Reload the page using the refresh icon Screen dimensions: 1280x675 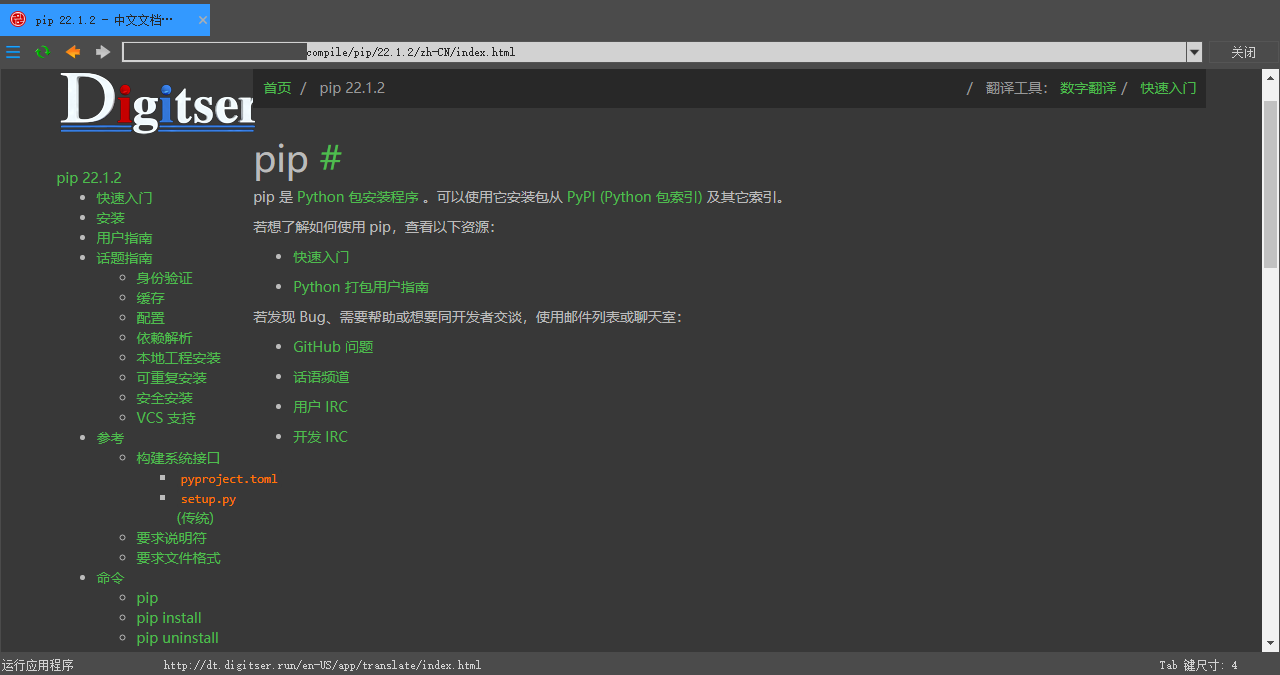pyautogui.click(x=42, y=51)
